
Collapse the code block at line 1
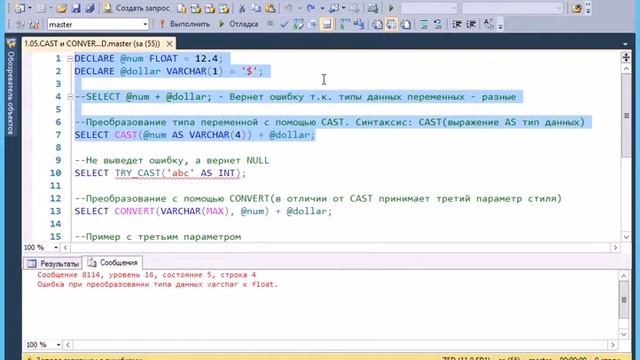click(x=70, y=59)
